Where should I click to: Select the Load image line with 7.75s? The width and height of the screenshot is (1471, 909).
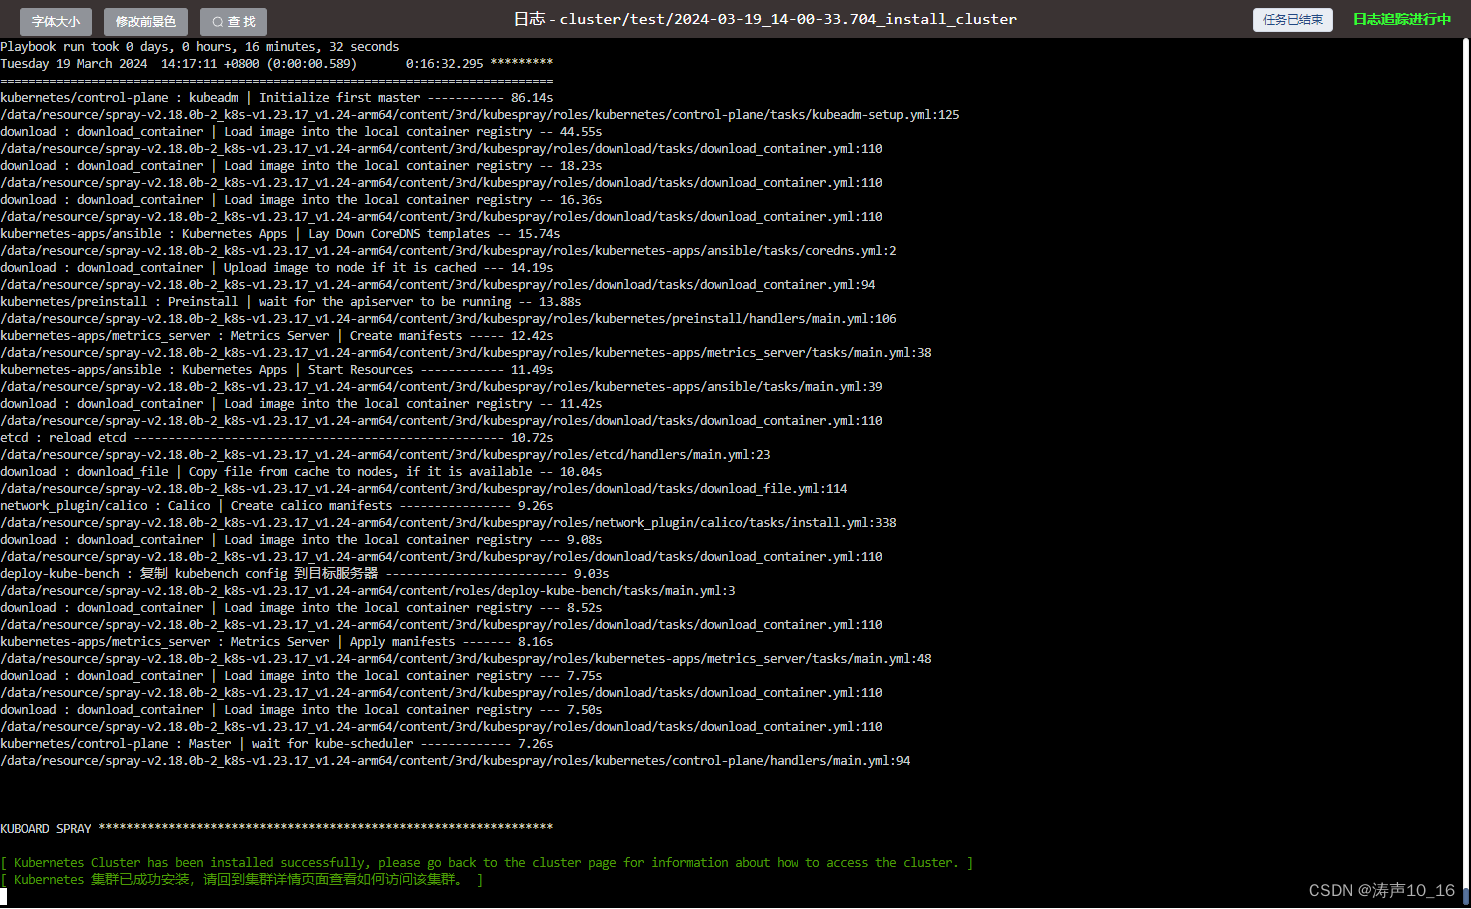(301, 676)
